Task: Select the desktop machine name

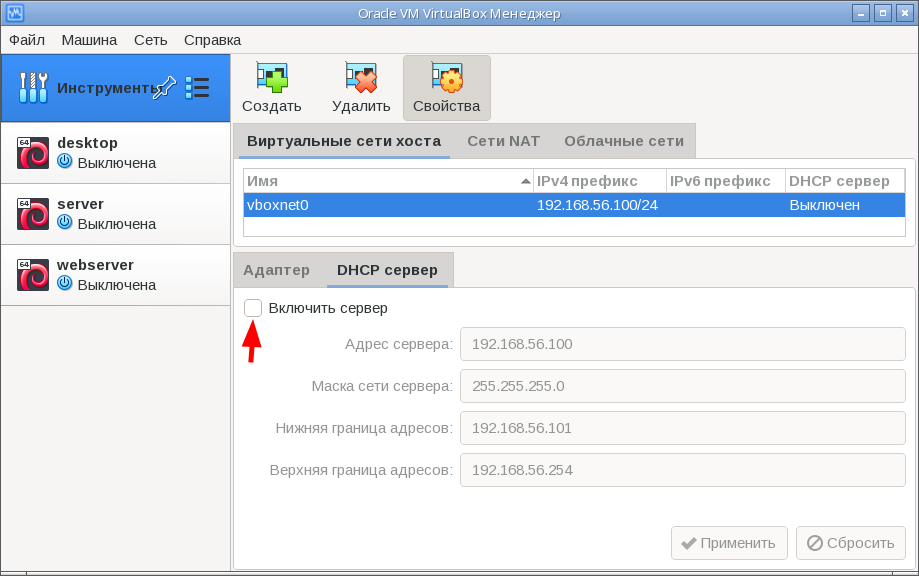Action: click(x=87, y=143)
